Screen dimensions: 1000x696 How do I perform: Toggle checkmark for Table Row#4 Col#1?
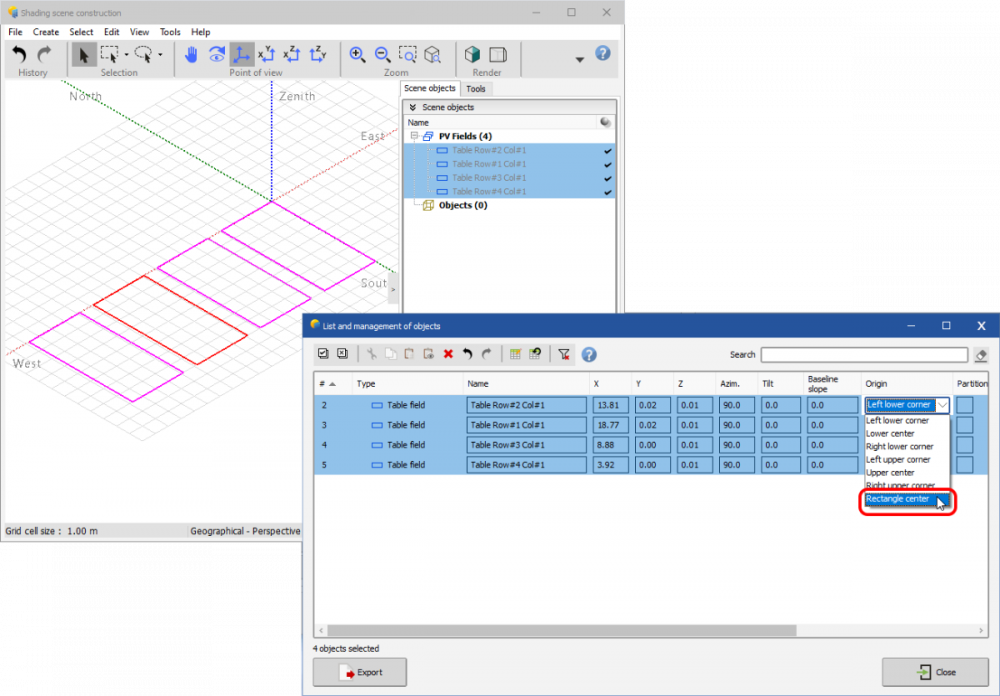[607, 192]
